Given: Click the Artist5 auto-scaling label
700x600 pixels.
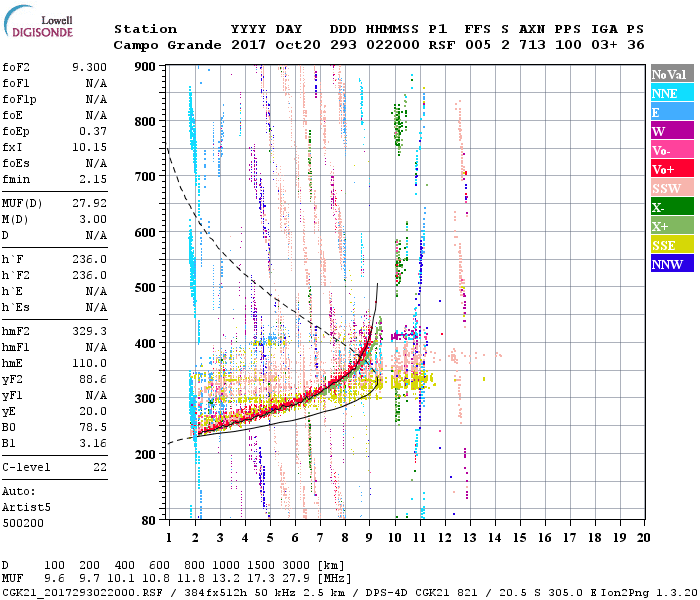Looking at the screenshot, I should point(26,508).
